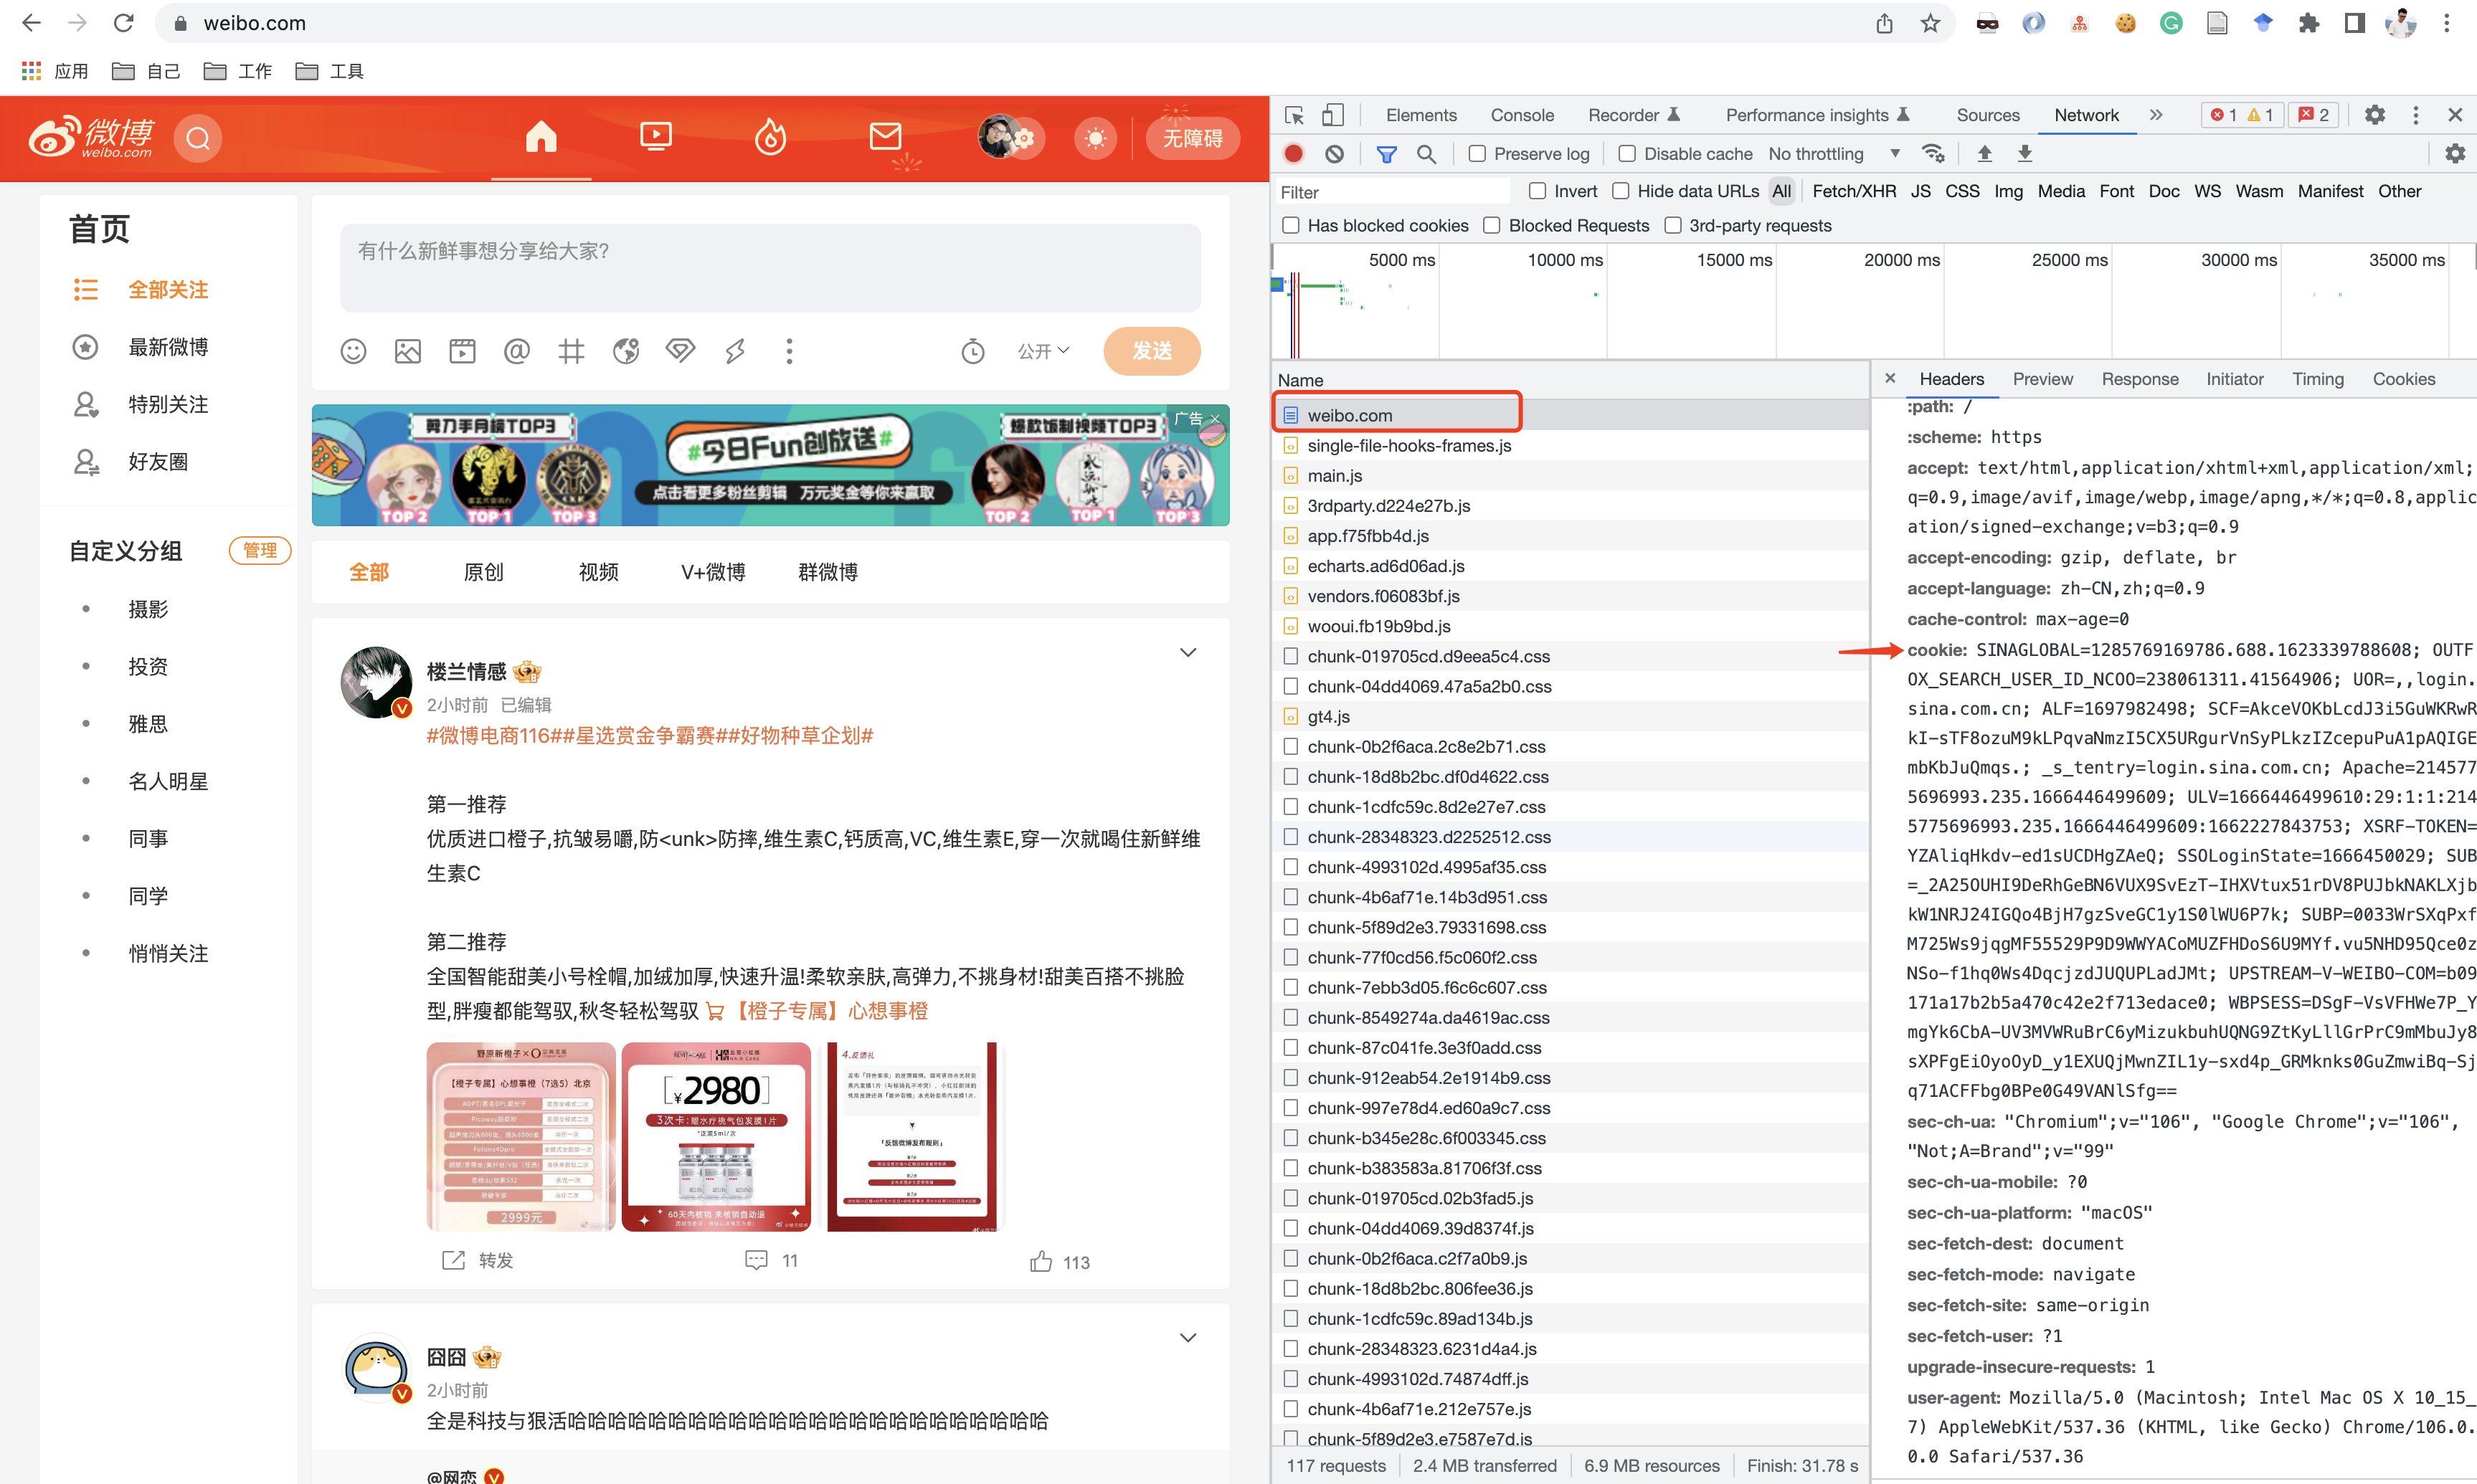Viewport: 2477px width, 1484px height.
Task: Click the import HAR file upload icon
Action: click(x=1984, y=154)
